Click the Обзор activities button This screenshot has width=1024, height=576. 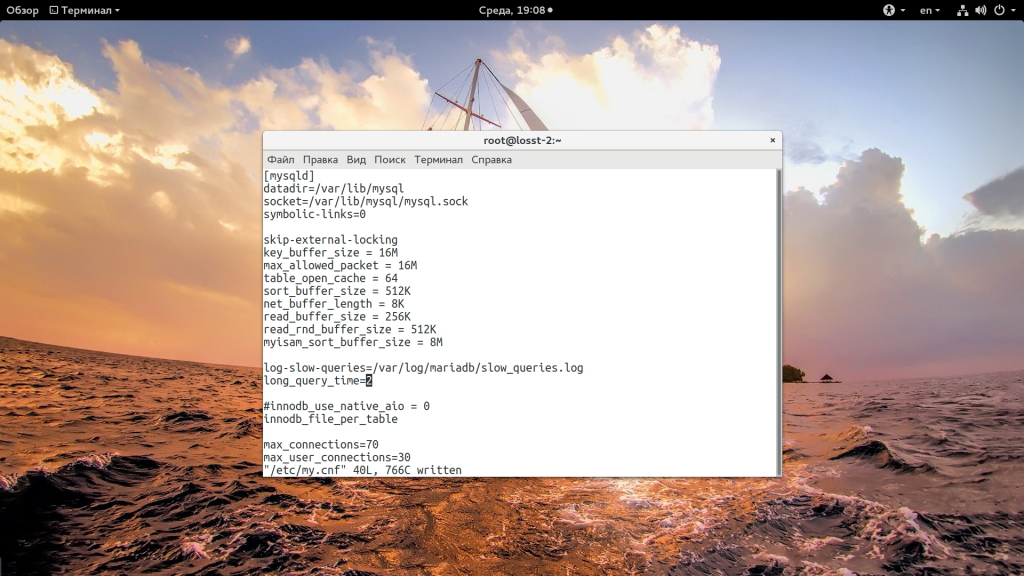pos(22,10)
